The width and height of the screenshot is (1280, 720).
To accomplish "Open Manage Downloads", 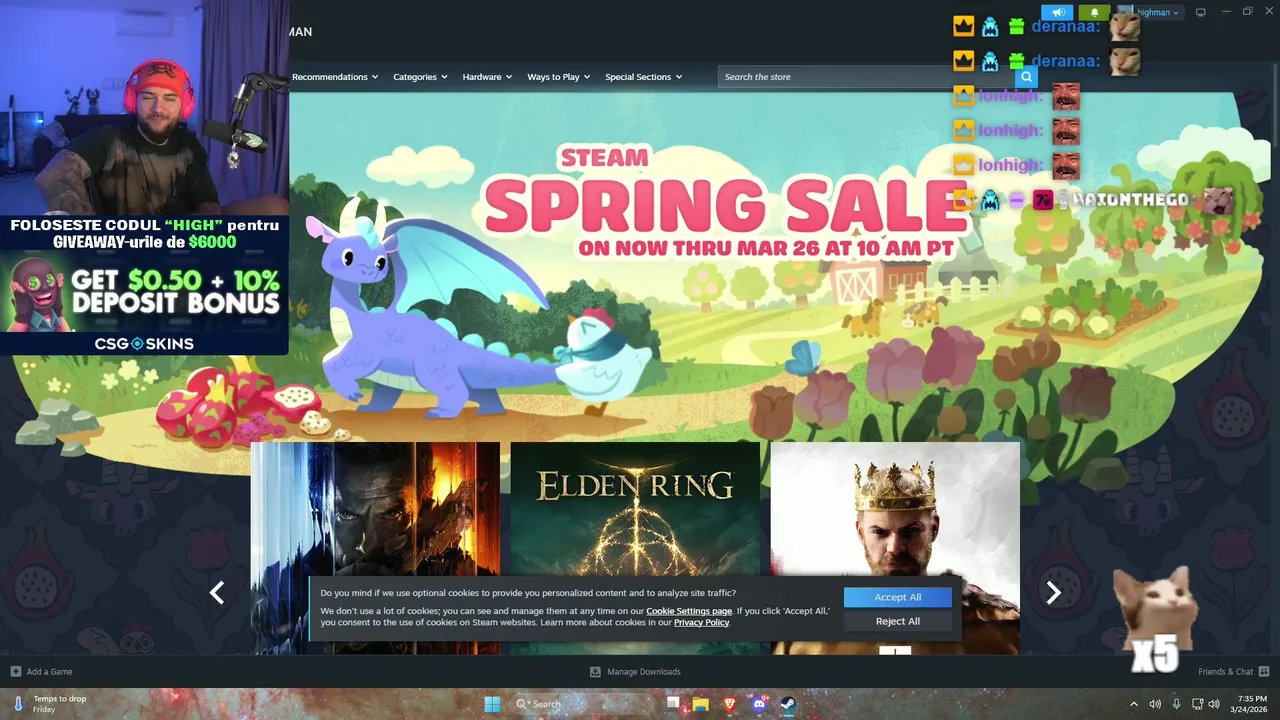I will tap(635, 672).
